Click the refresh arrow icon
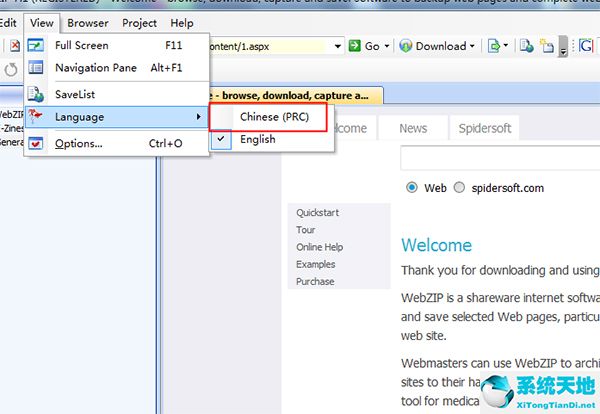Image resolution: width=600 pixels, height=414 pixels. pos(11,70)
